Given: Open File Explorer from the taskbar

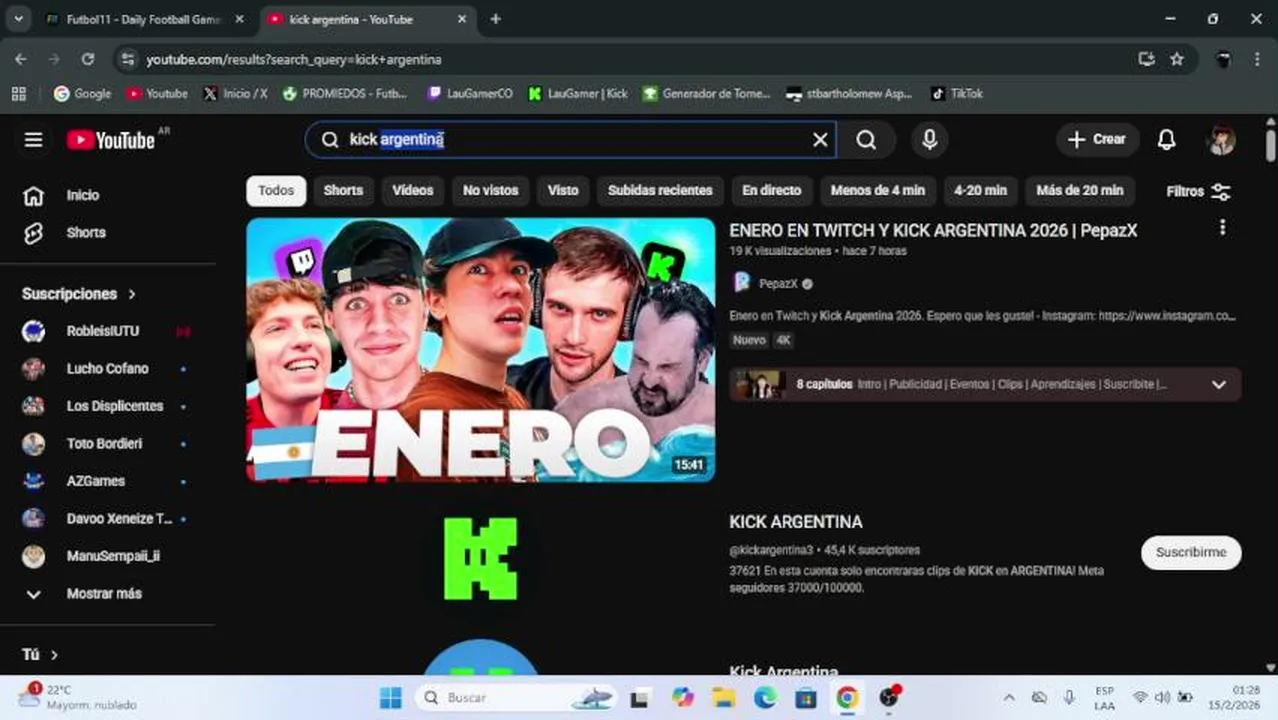Looking at the screenshot, I should tap(723, 697).
